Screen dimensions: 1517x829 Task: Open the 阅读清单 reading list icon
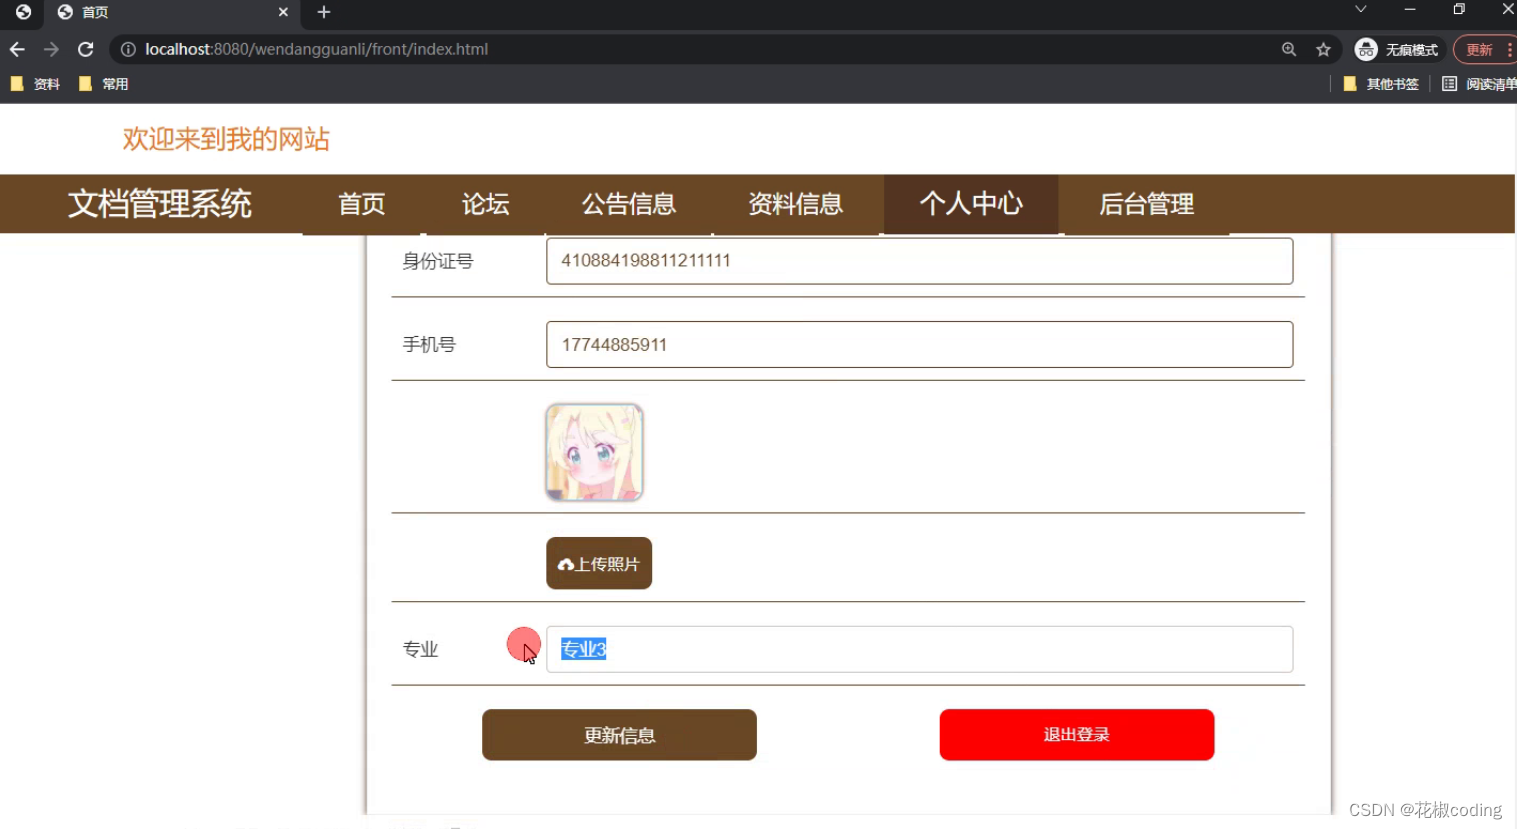click(x=1449, y=84)
